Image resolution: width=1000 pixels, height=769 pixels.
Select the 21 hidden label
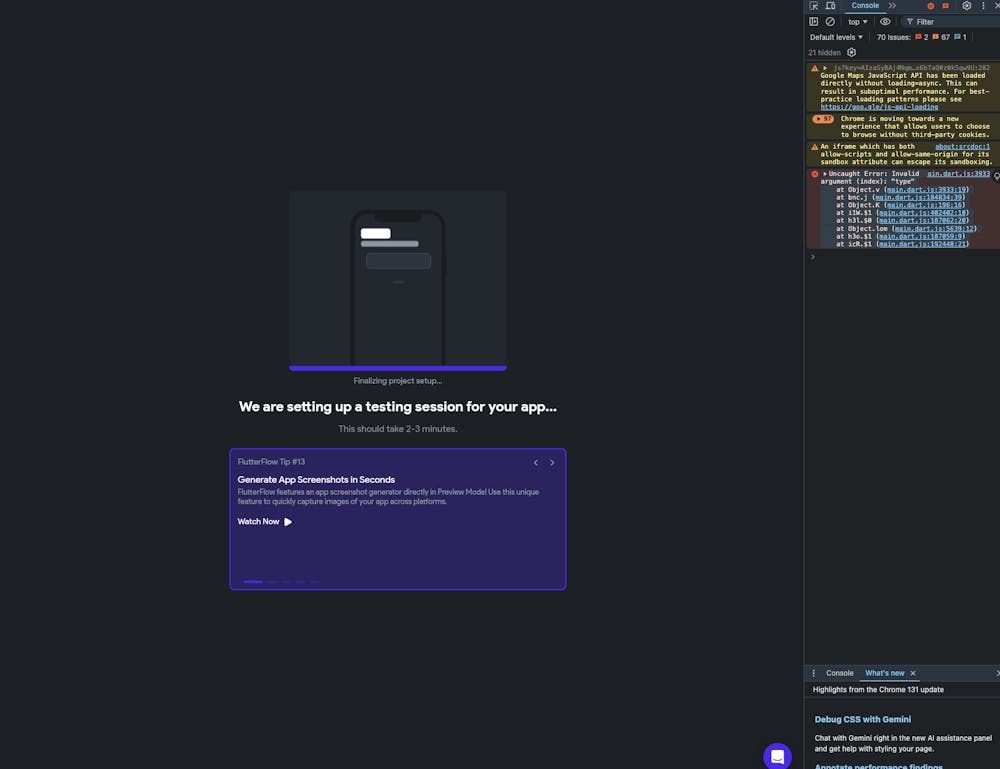[824, 53]
